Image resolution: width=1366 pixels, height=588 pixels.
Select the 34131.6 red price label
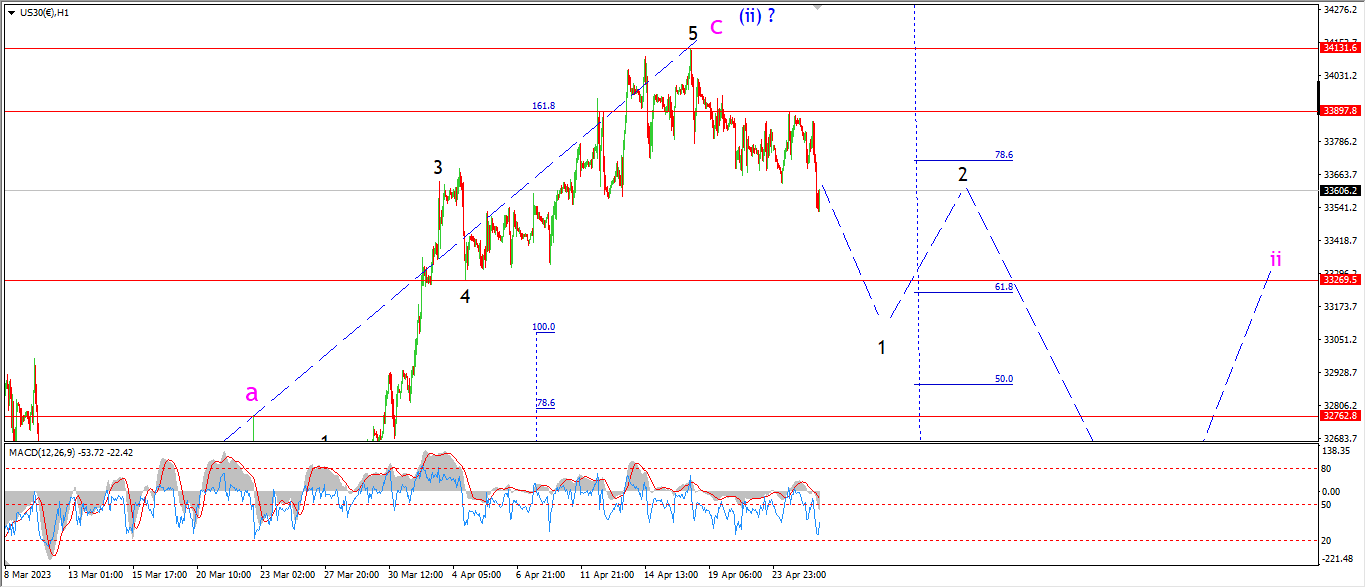tap(1340, 48)
